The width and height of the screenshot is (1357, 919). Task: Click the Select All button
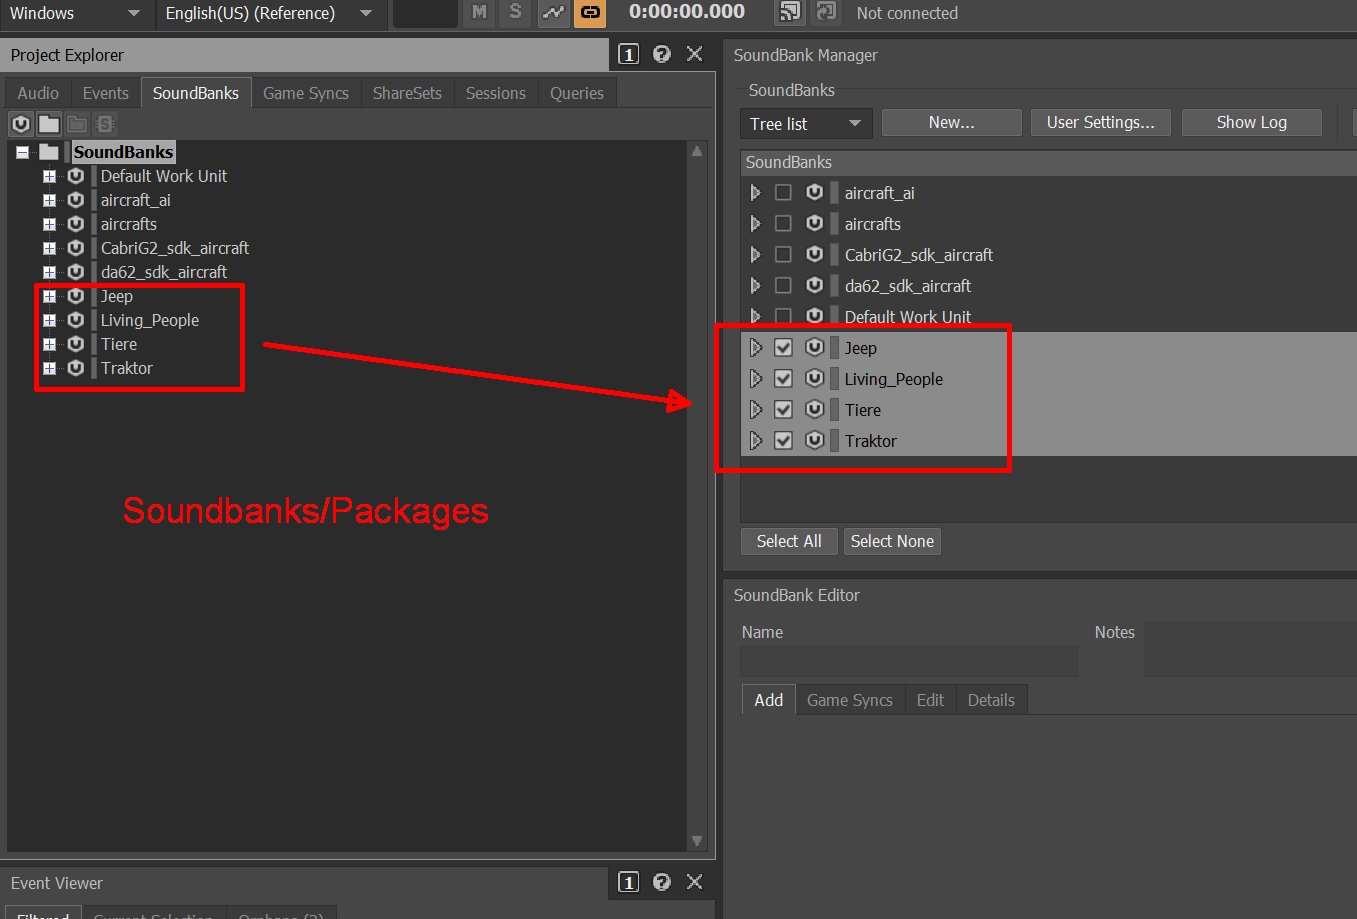click(789, 541)
